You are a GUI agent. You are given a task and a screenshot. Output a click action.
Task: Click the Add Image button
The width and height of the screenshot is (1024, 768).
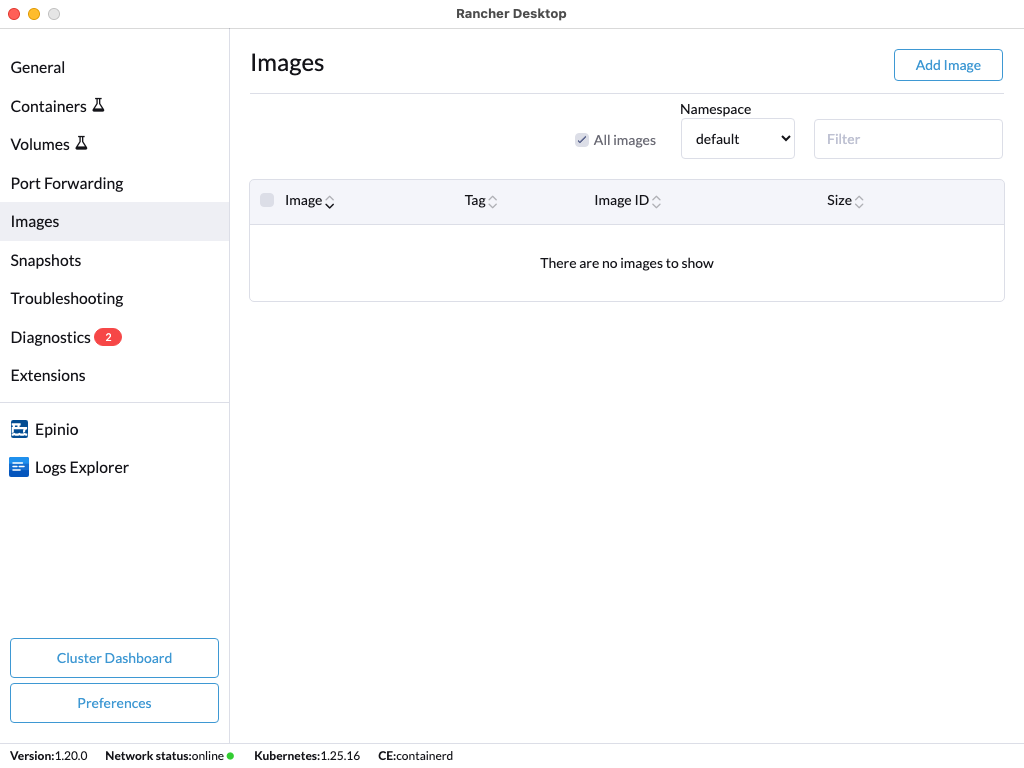click(948, 65)
